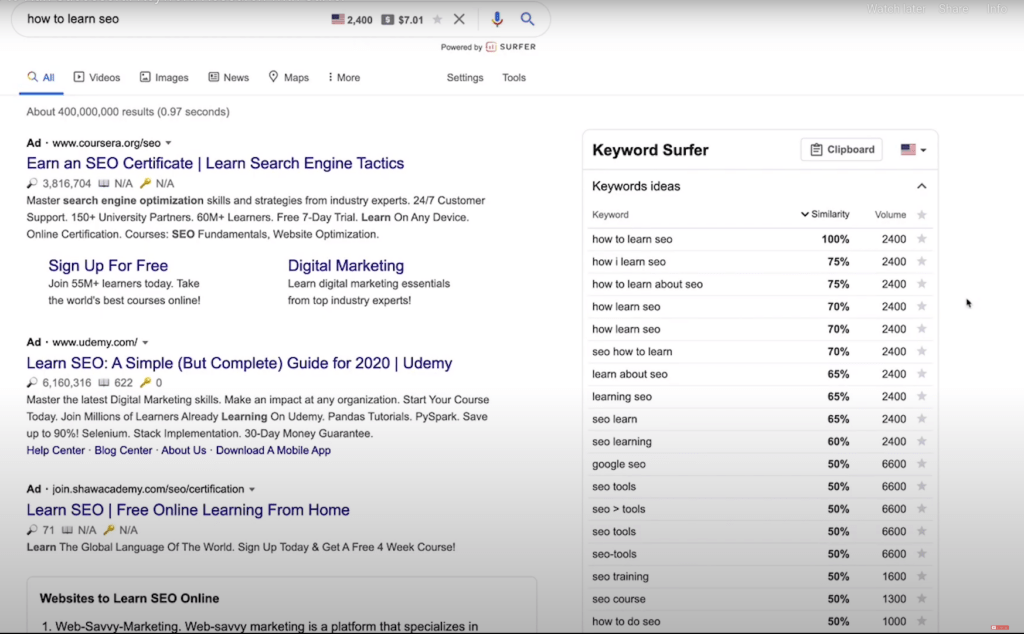Open 'Learn SEO | Free Online Learning' link

[187, 510]
